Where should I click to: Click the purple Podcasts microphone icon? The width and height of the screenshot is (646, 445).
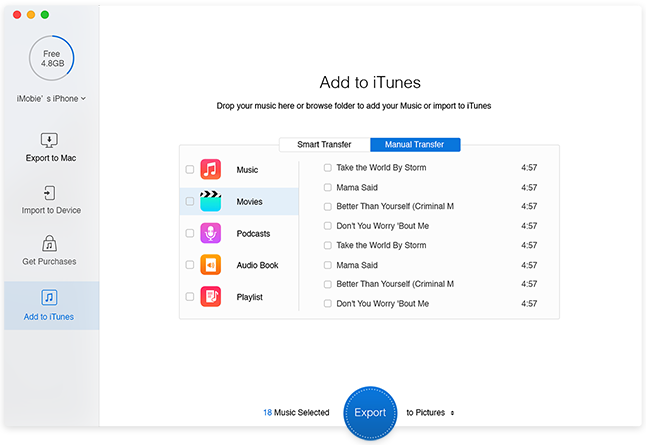pos(211,233)
